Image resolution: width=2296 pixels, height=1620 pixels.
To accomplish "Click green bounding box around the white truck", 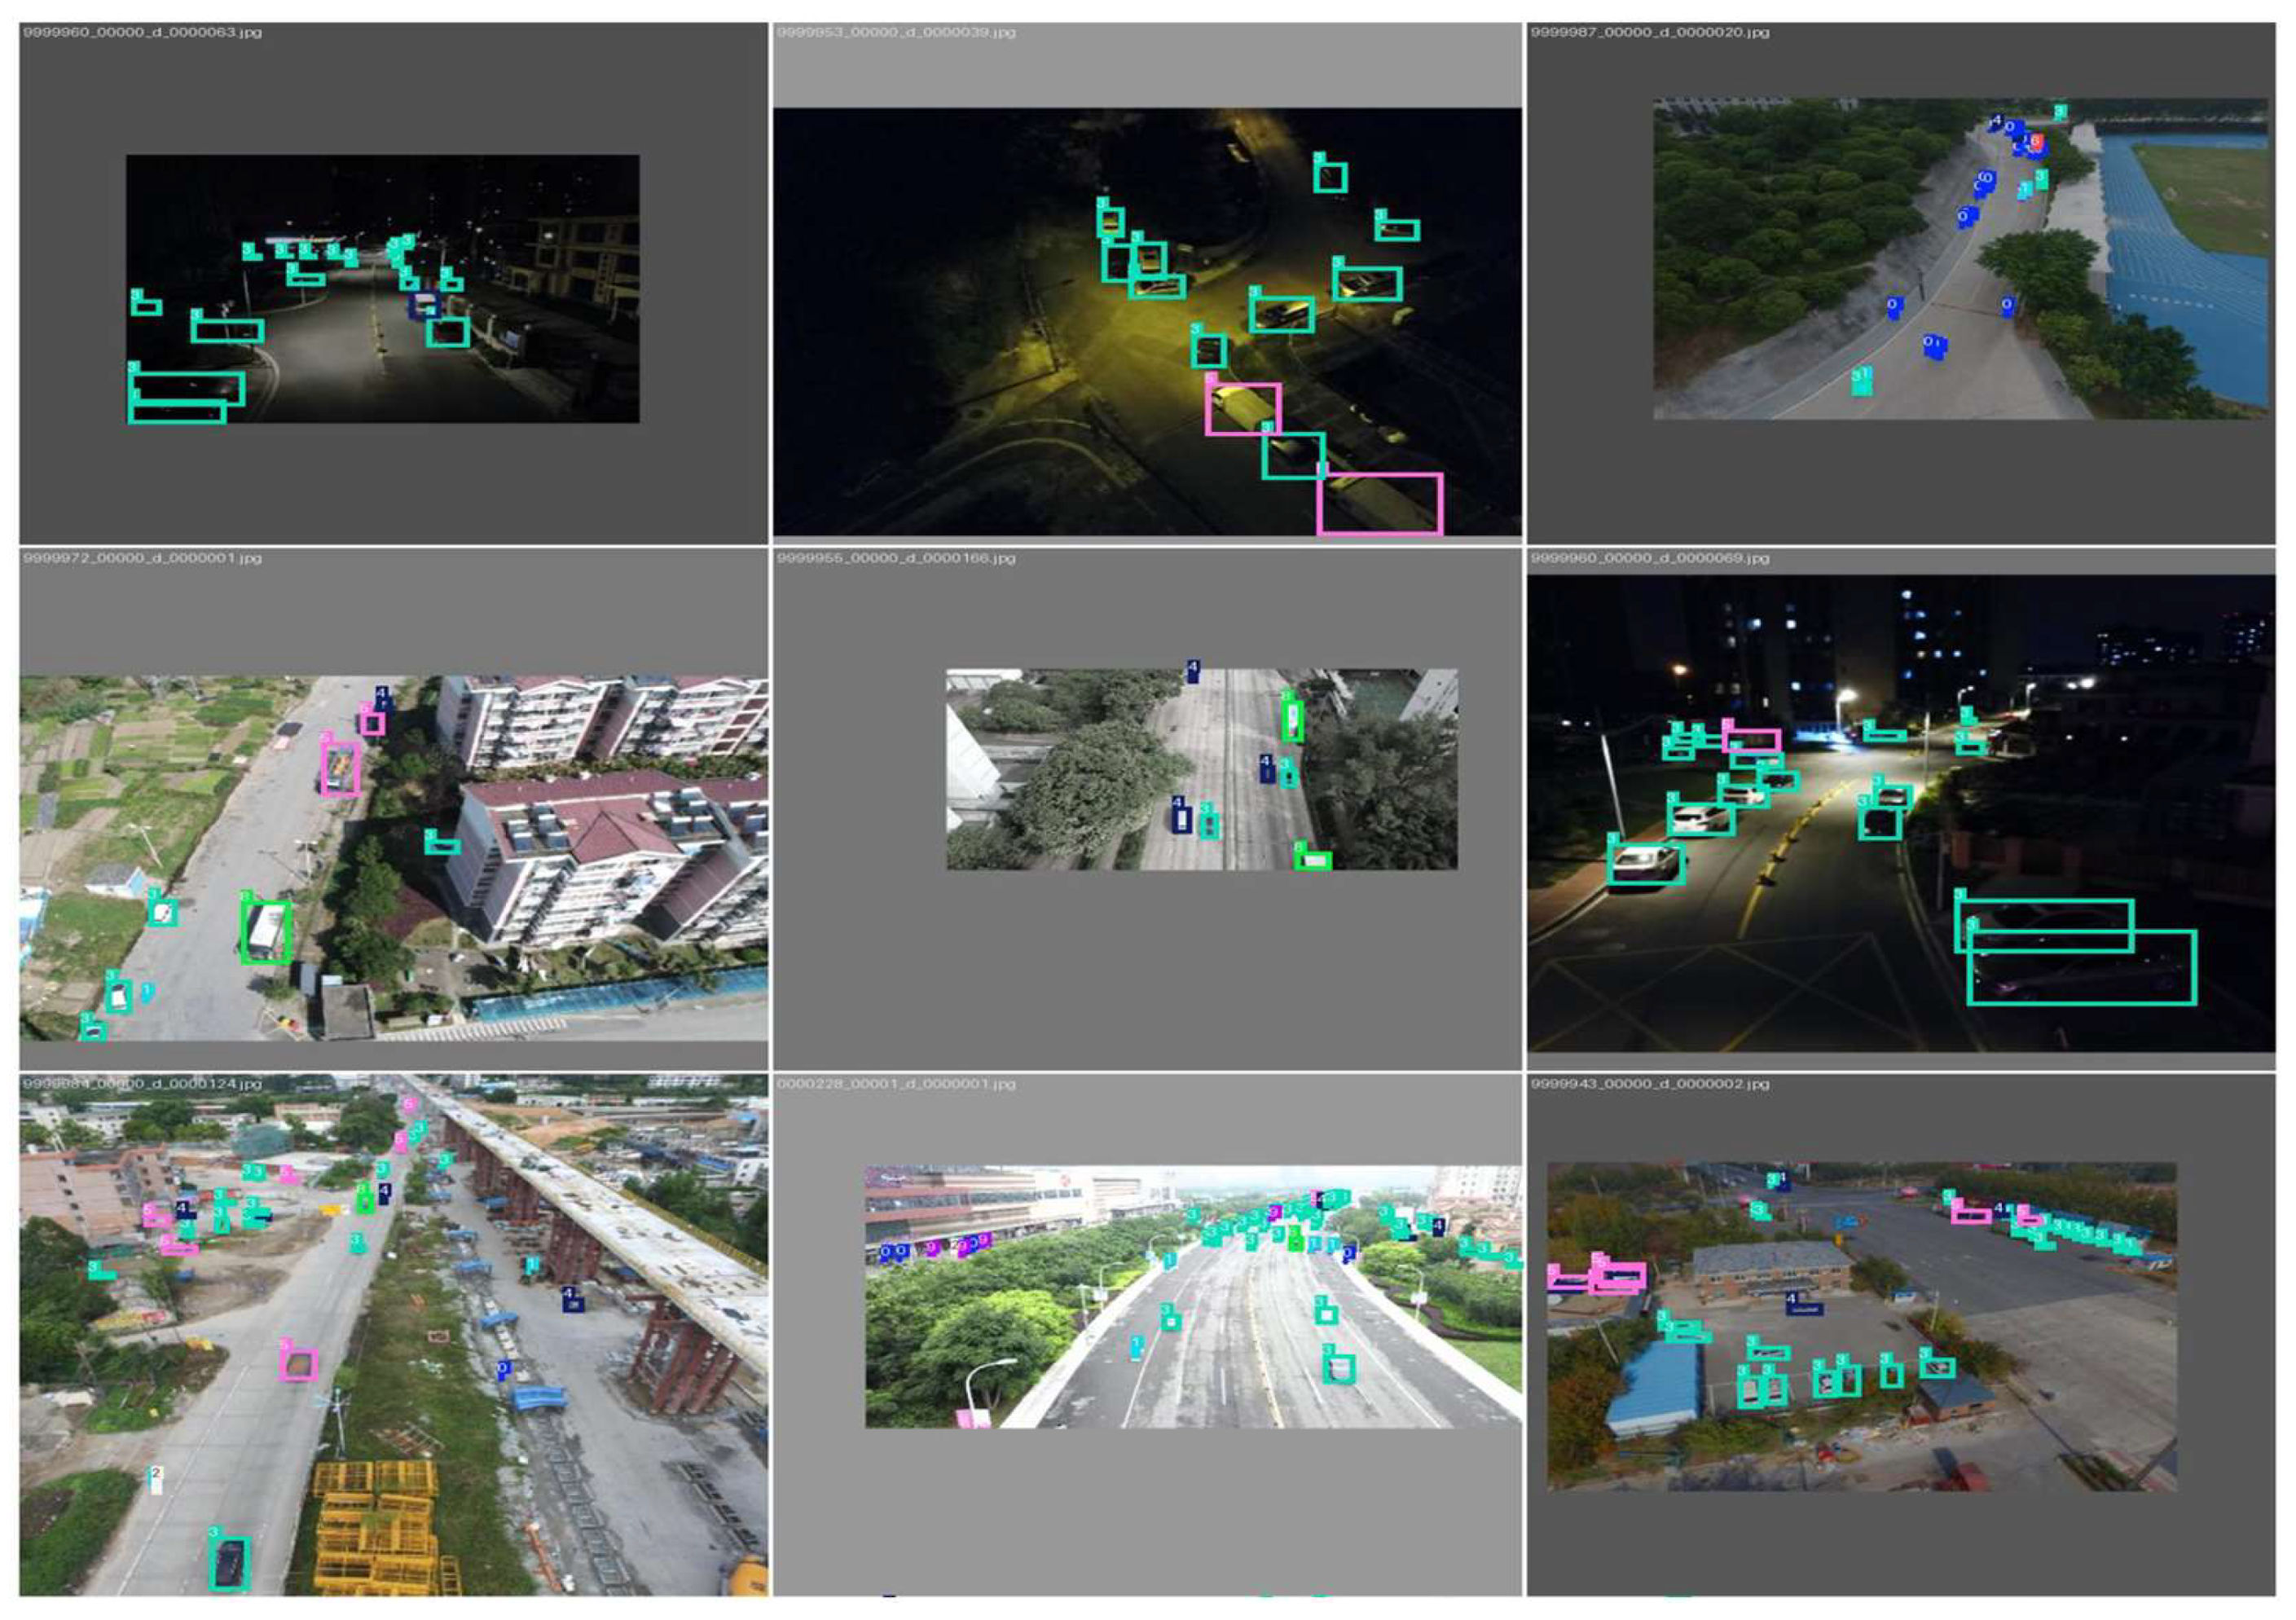I will [267, 932].
